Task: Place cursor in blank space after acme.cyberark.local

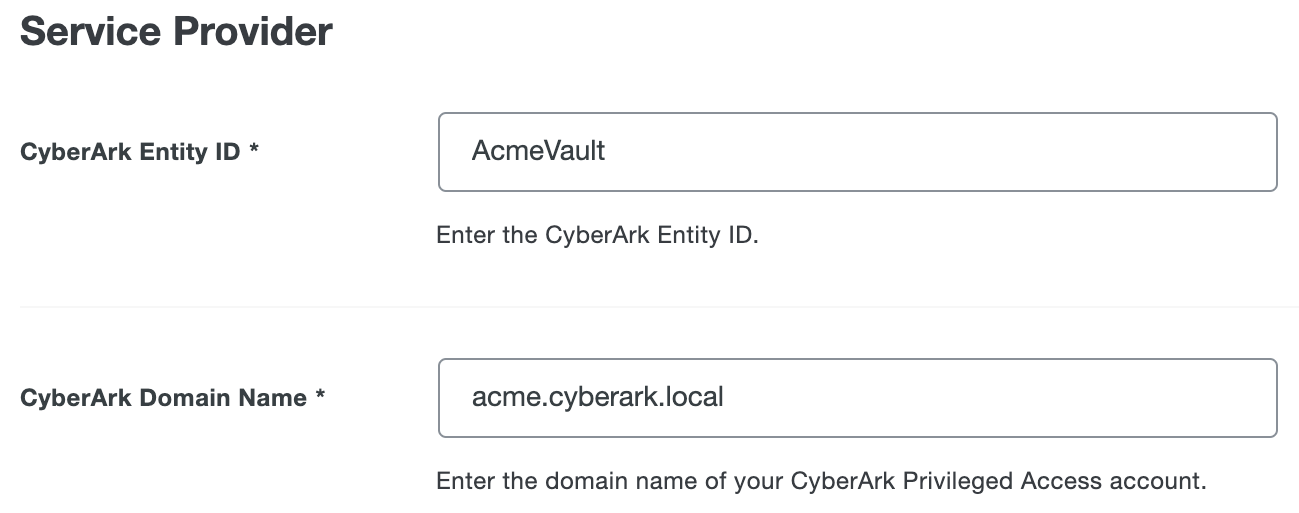Action: (1000, 398)
